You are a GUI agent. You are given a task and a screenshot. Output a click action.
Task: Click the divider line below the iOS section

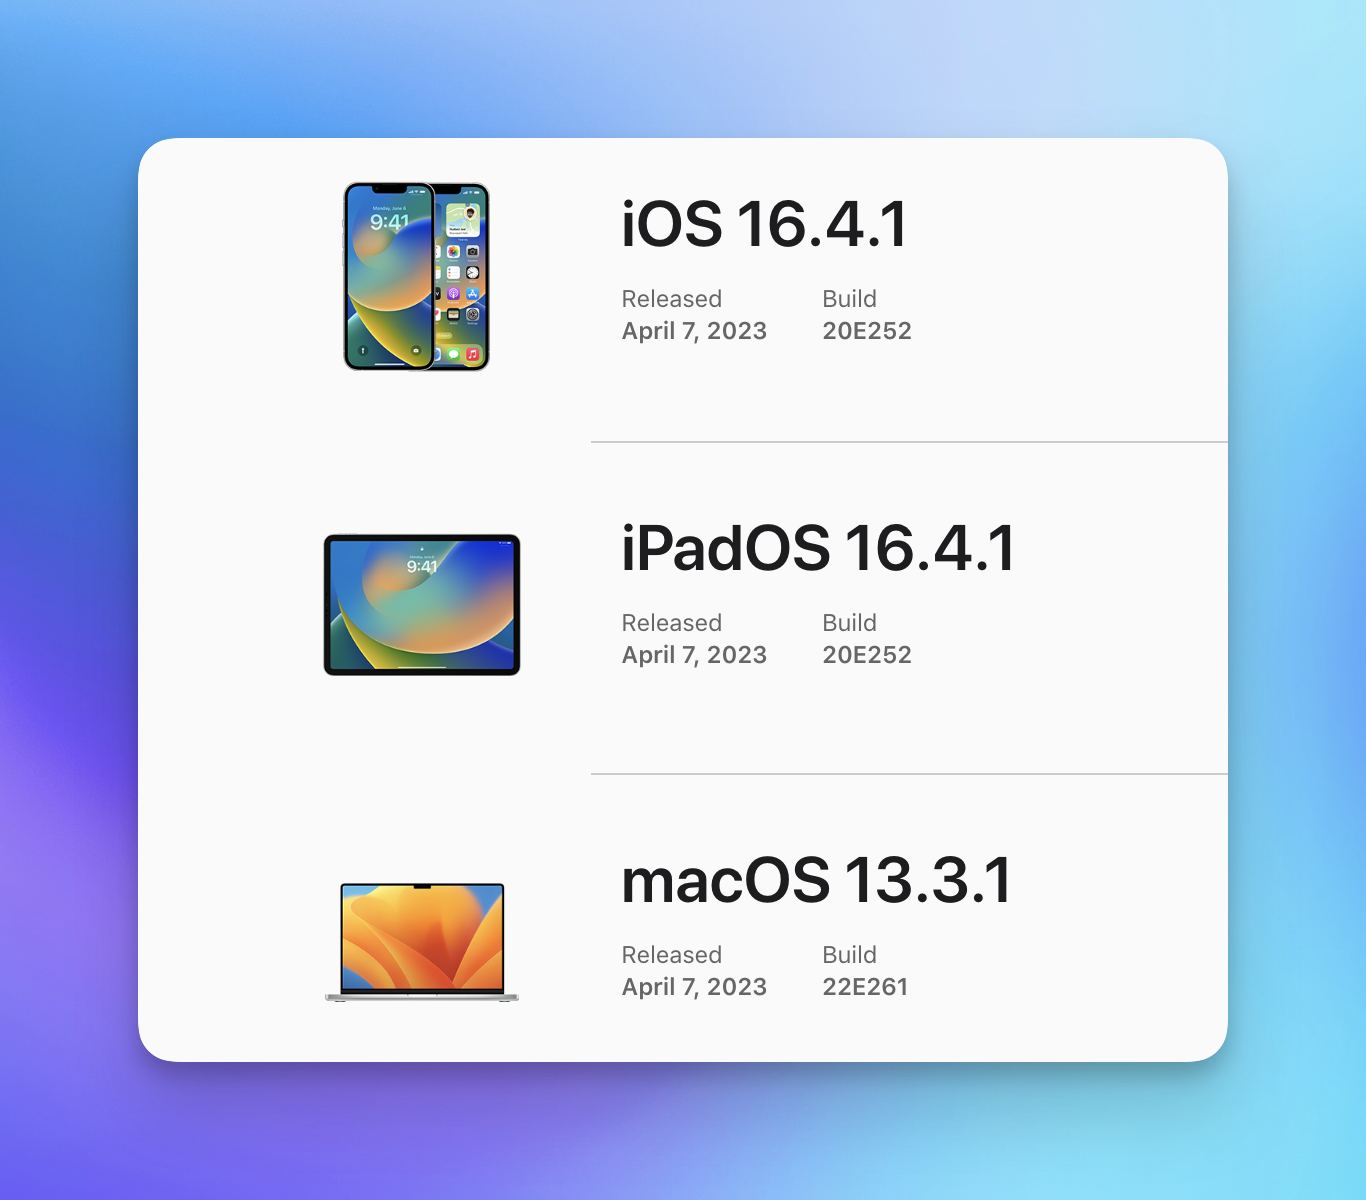point(908,442)
